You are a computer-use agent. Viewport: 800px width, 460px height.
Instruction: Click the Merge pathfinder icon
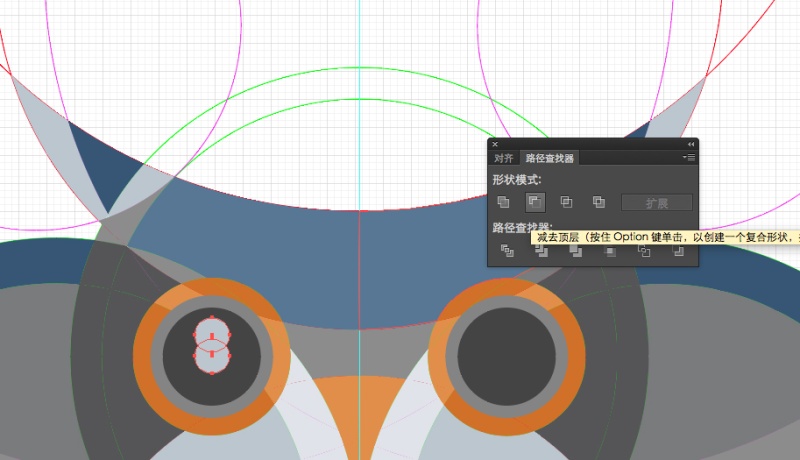point(576,250)
